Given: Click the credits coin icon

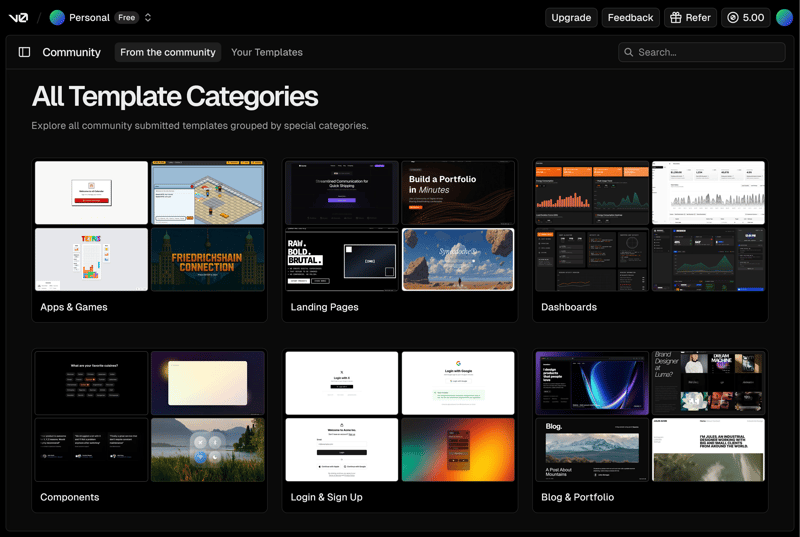Looking at the screenshot, I should (733, 17).
